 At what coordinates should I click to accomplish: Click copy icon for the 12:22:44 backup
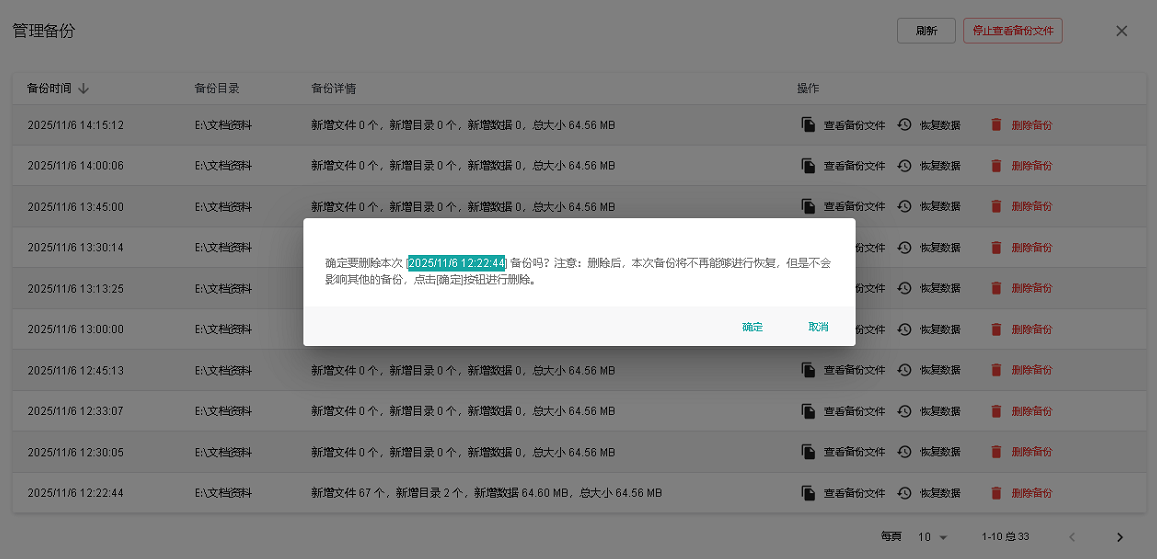point(808,493)
